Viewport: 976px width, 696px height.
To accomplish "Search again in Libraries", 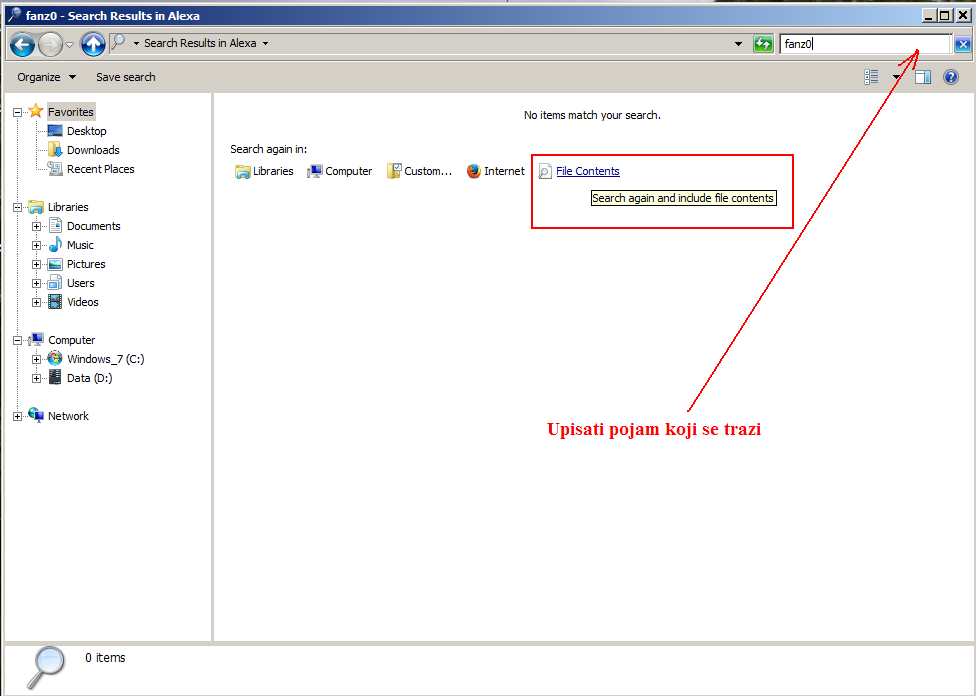I will (264, 171).
